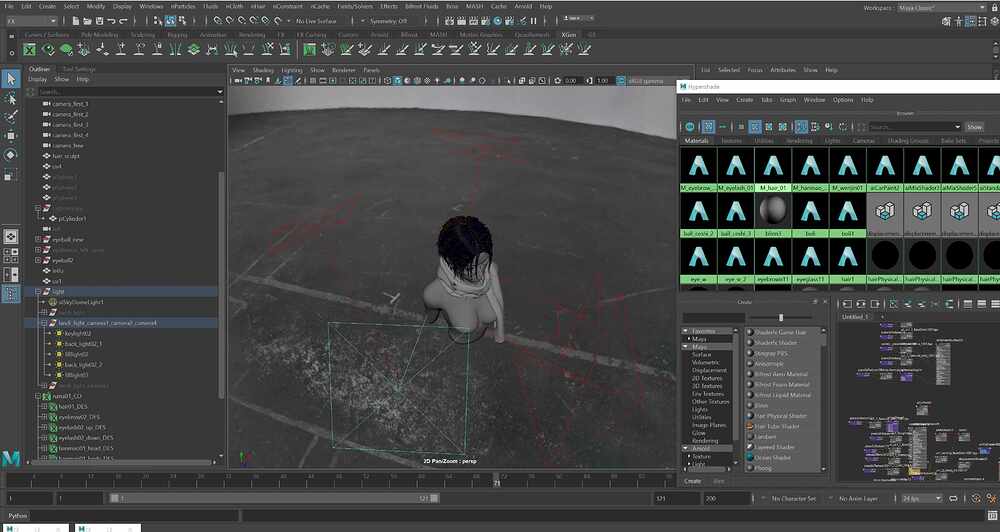Image resolution: width=1000 pixels, height=532 pixels.
Task: Click the Open Scene folder icon
Action: point(87,21)
